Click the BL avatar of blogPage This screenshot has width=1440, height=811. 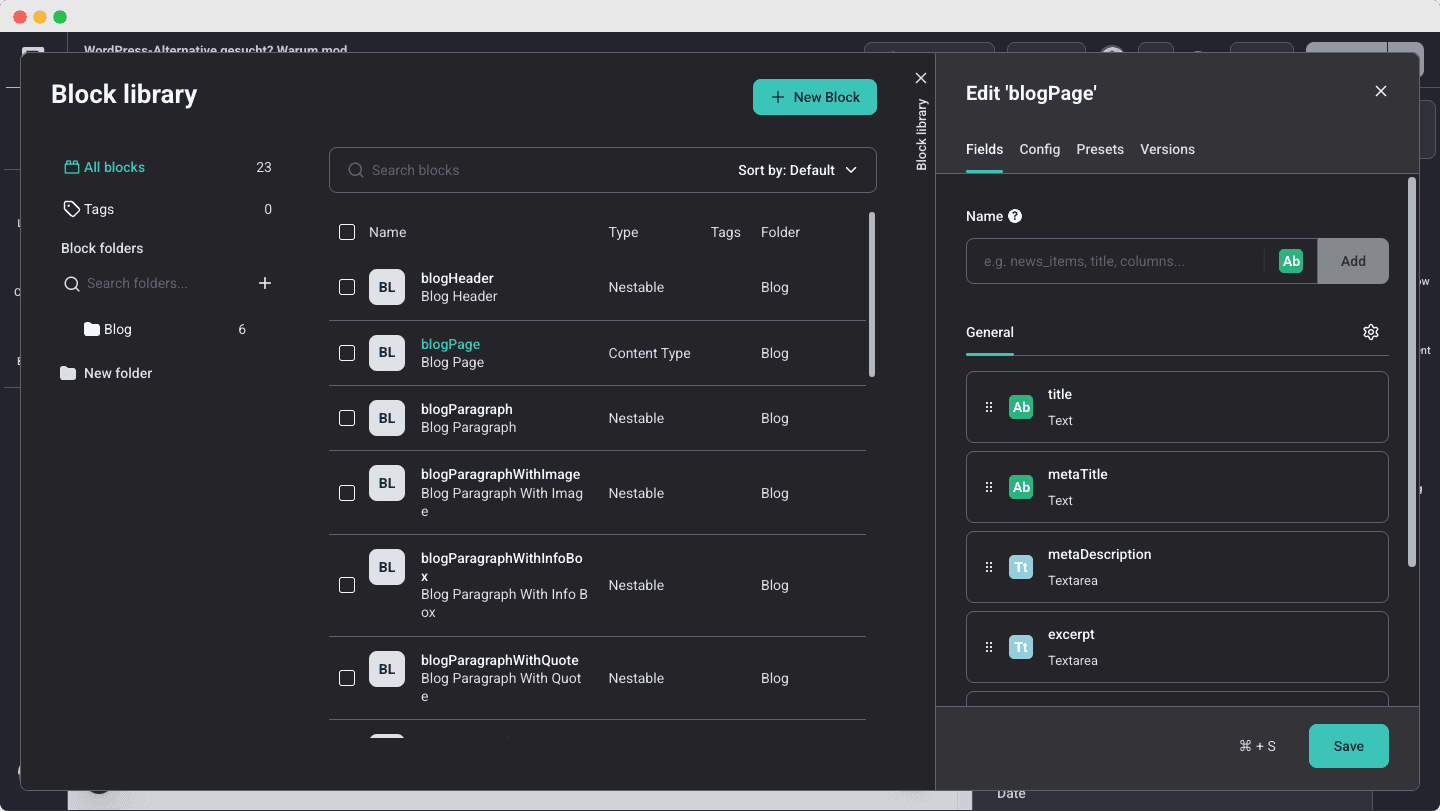click(x=387, y=353)
